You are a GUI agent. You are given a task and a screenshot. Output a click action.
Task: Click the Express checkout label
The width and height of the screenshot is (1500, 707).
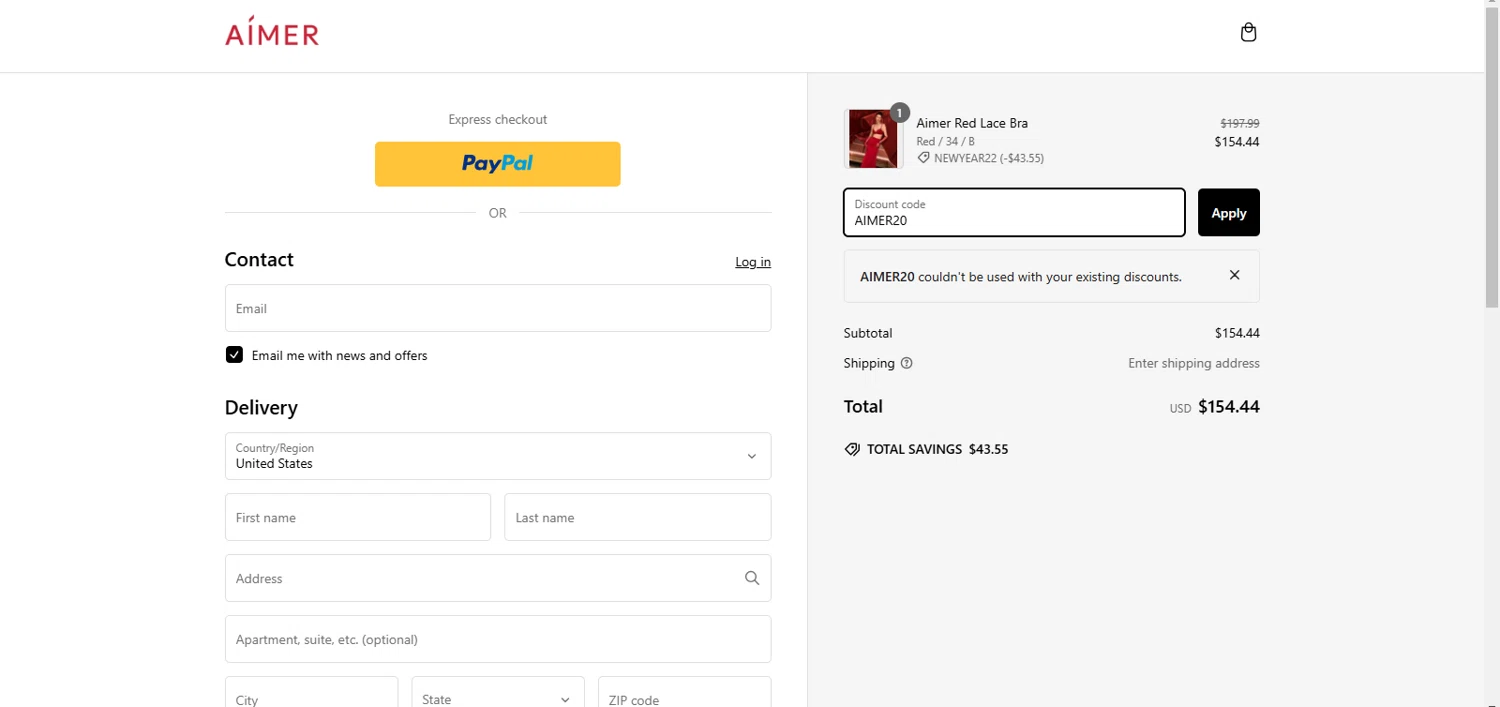point(498,119)
